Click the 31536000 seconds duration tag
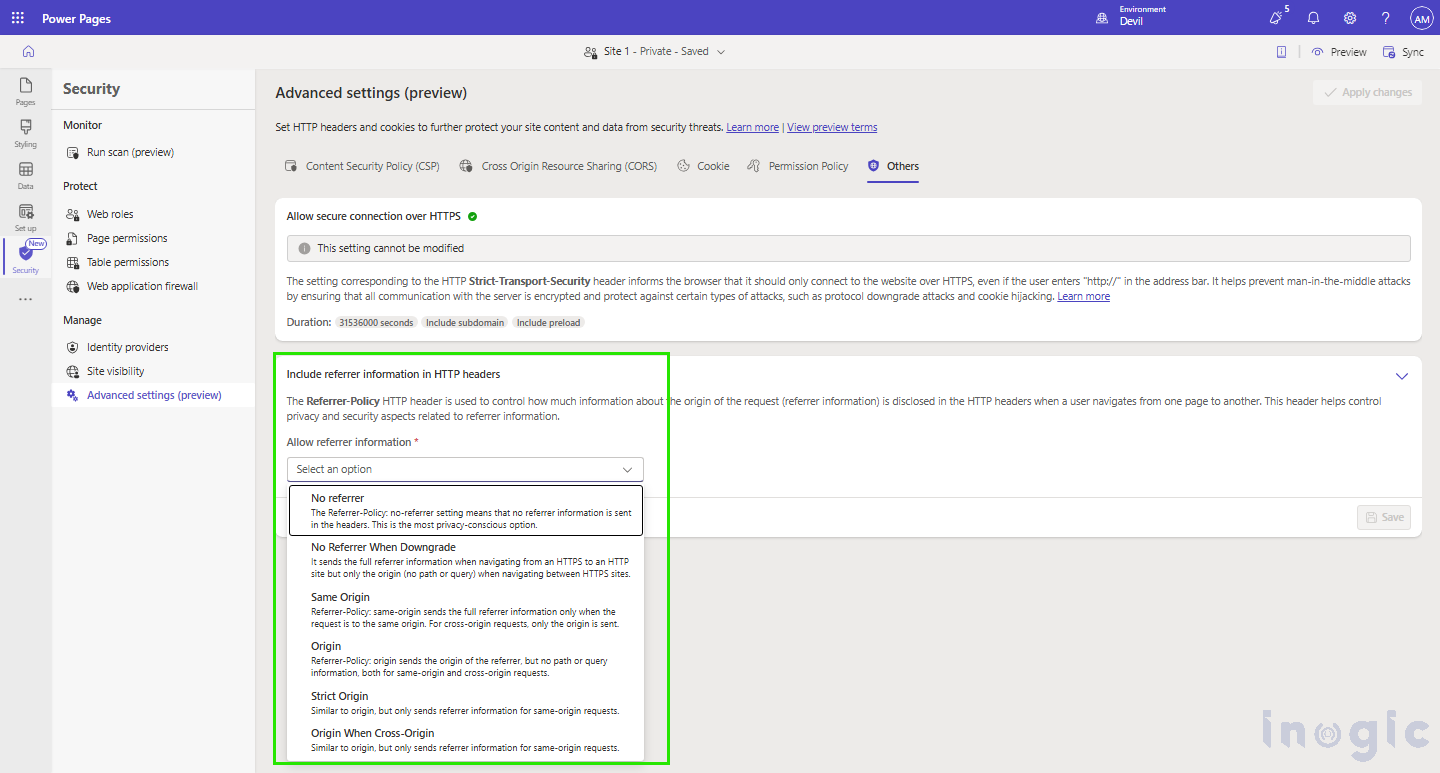The height and width of the screenshot is (773, 1440). (x=376, y=323)
